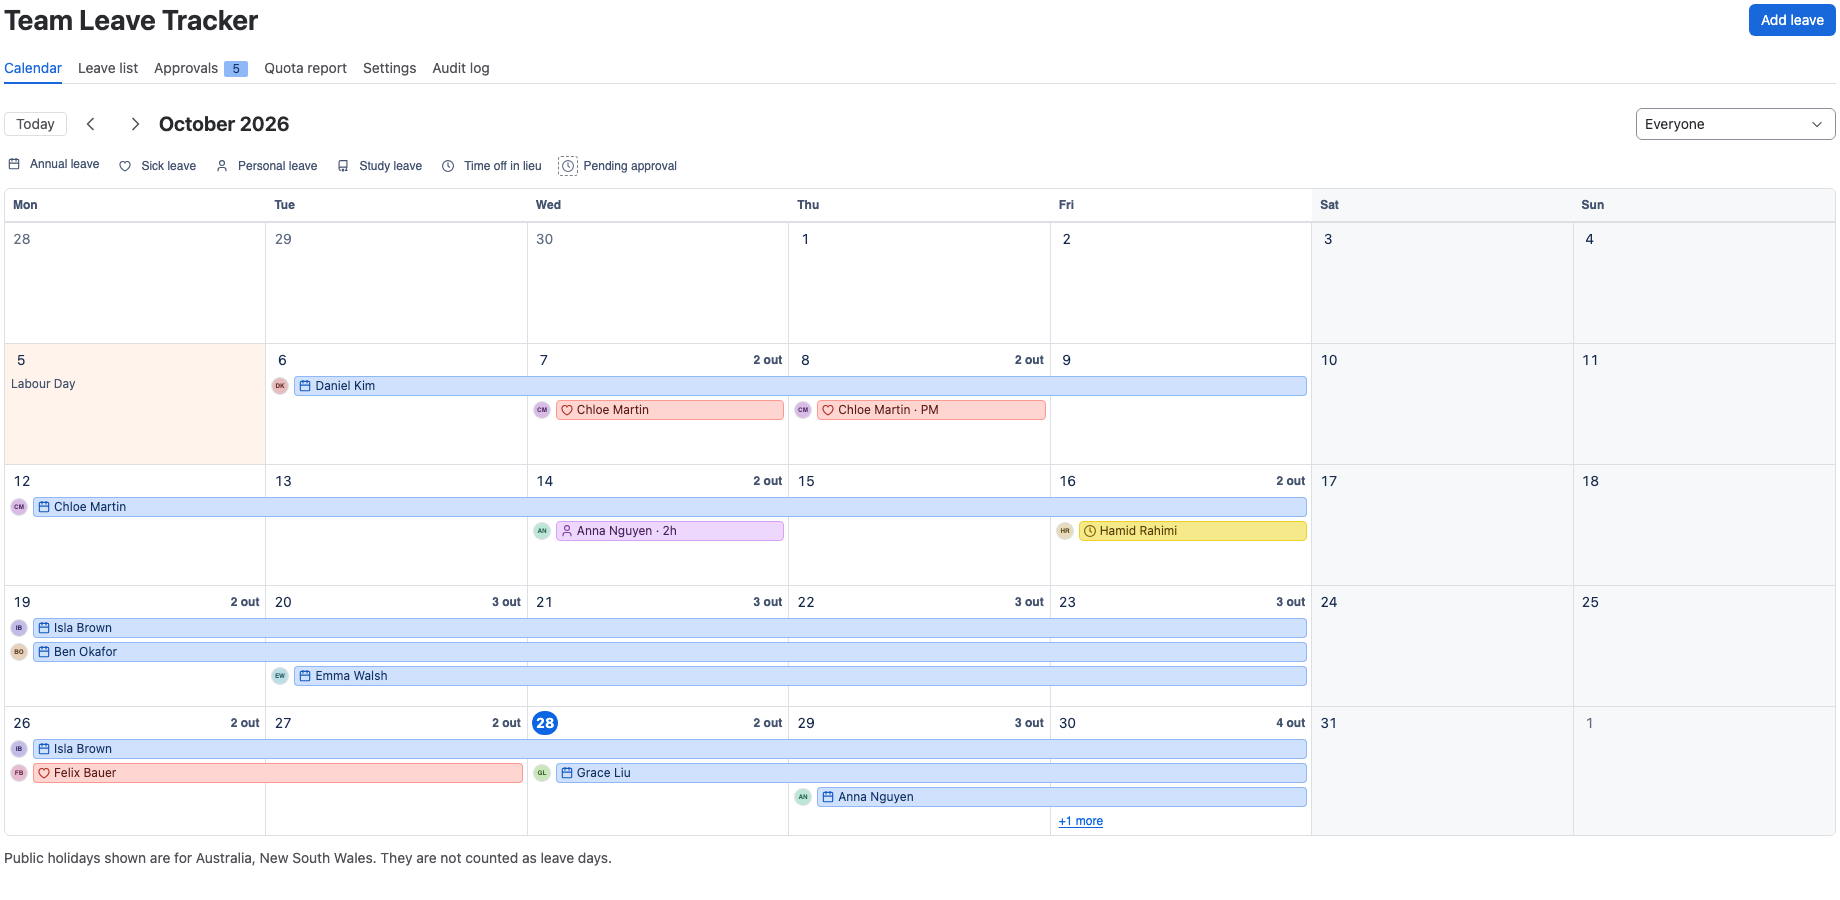This screenshot has width=1840, height=900.
Task: Select the highlighted date 28
Action: click(545, 723)
